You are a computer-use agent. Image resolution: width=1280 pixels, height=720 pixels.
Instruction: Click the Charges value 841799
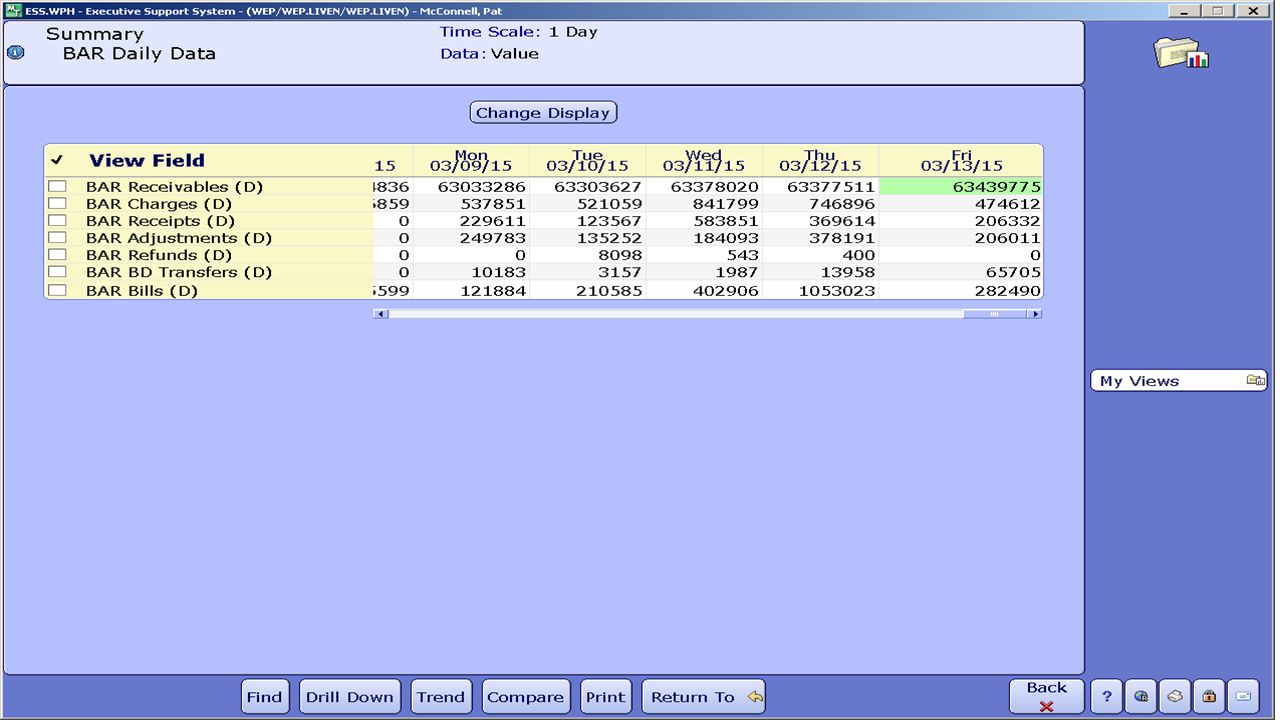pos(726,204)
